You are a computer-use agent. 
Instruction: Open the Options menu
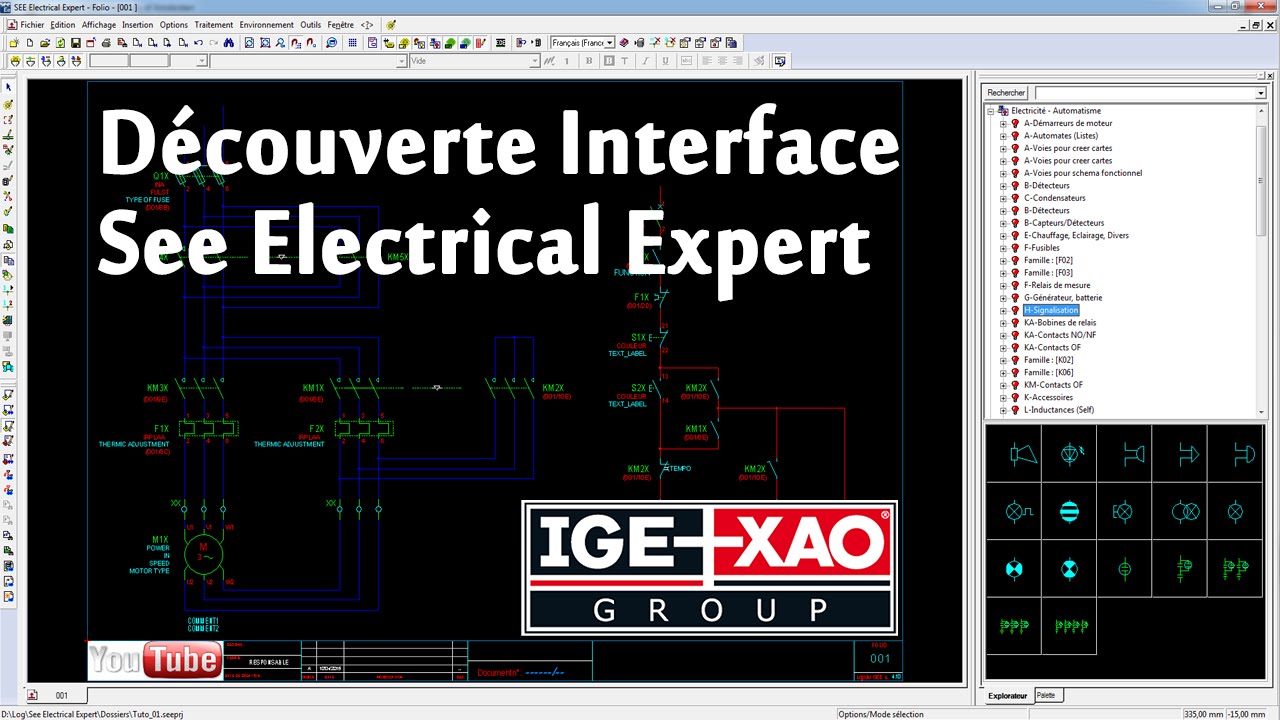click(x=174, y=24)
